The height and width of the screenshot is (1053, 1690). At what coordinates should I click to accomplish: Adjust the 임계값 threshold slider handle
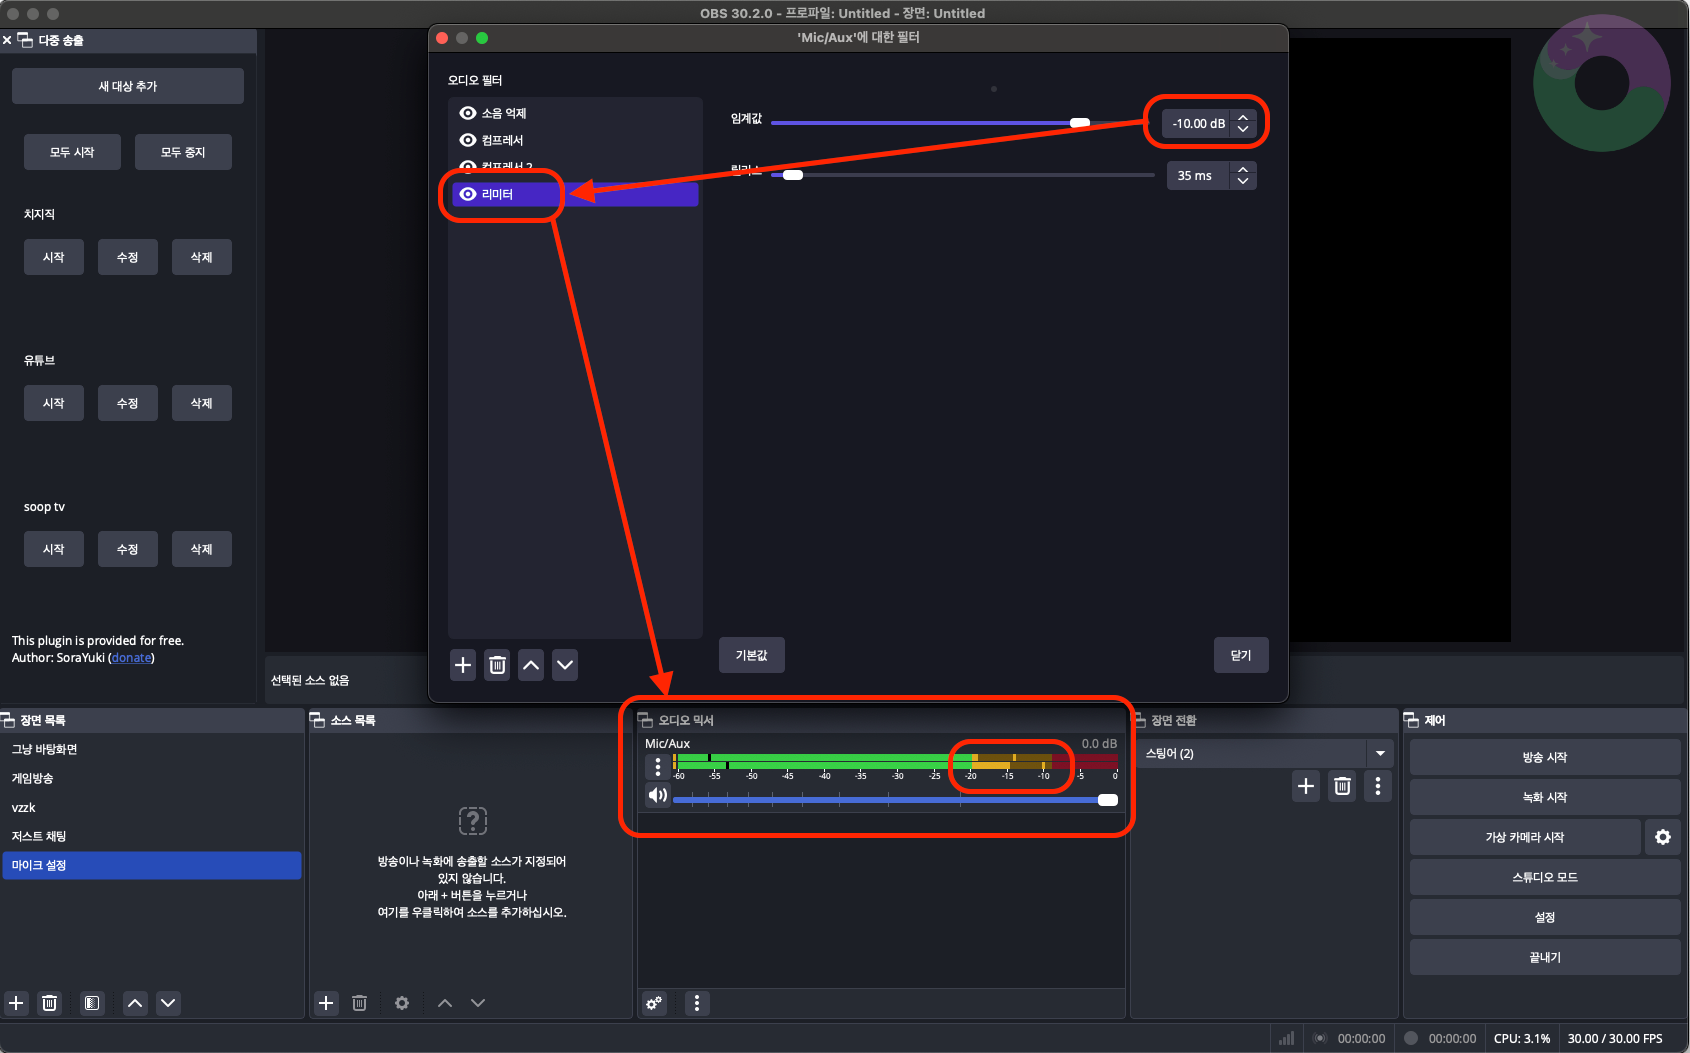pos(1080,123)
